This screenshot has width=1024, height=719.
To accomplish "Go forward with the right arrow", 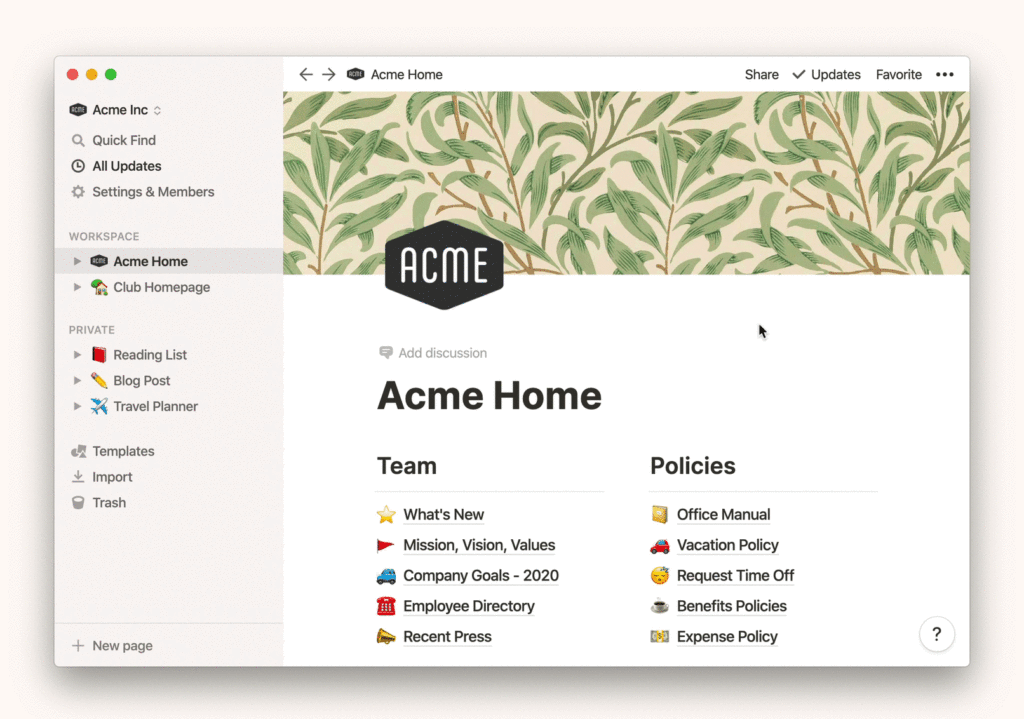I will pyautogui.click(x=328, y=74).
